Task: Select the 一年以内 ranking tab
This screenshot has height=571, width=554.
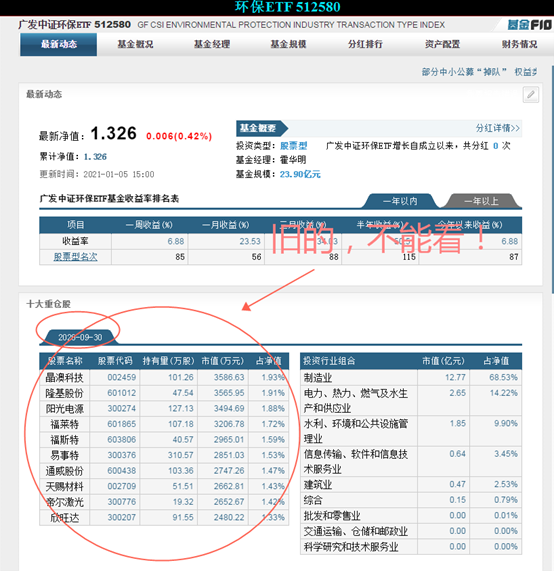Action: tap(400, 201)
